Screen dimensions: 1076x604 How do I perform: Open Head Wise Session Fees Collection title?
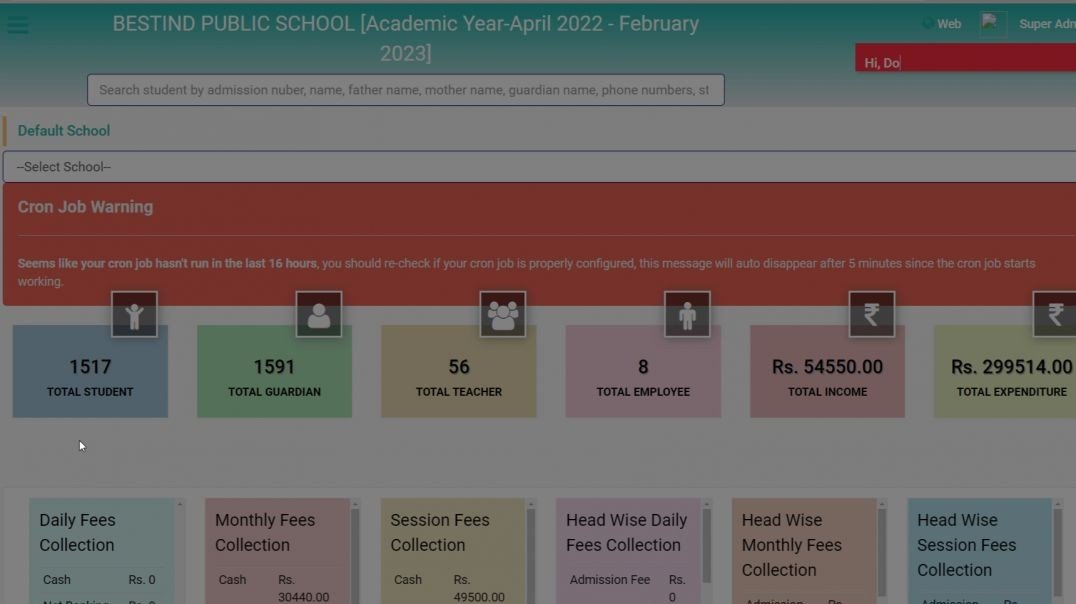click(966, 545)
